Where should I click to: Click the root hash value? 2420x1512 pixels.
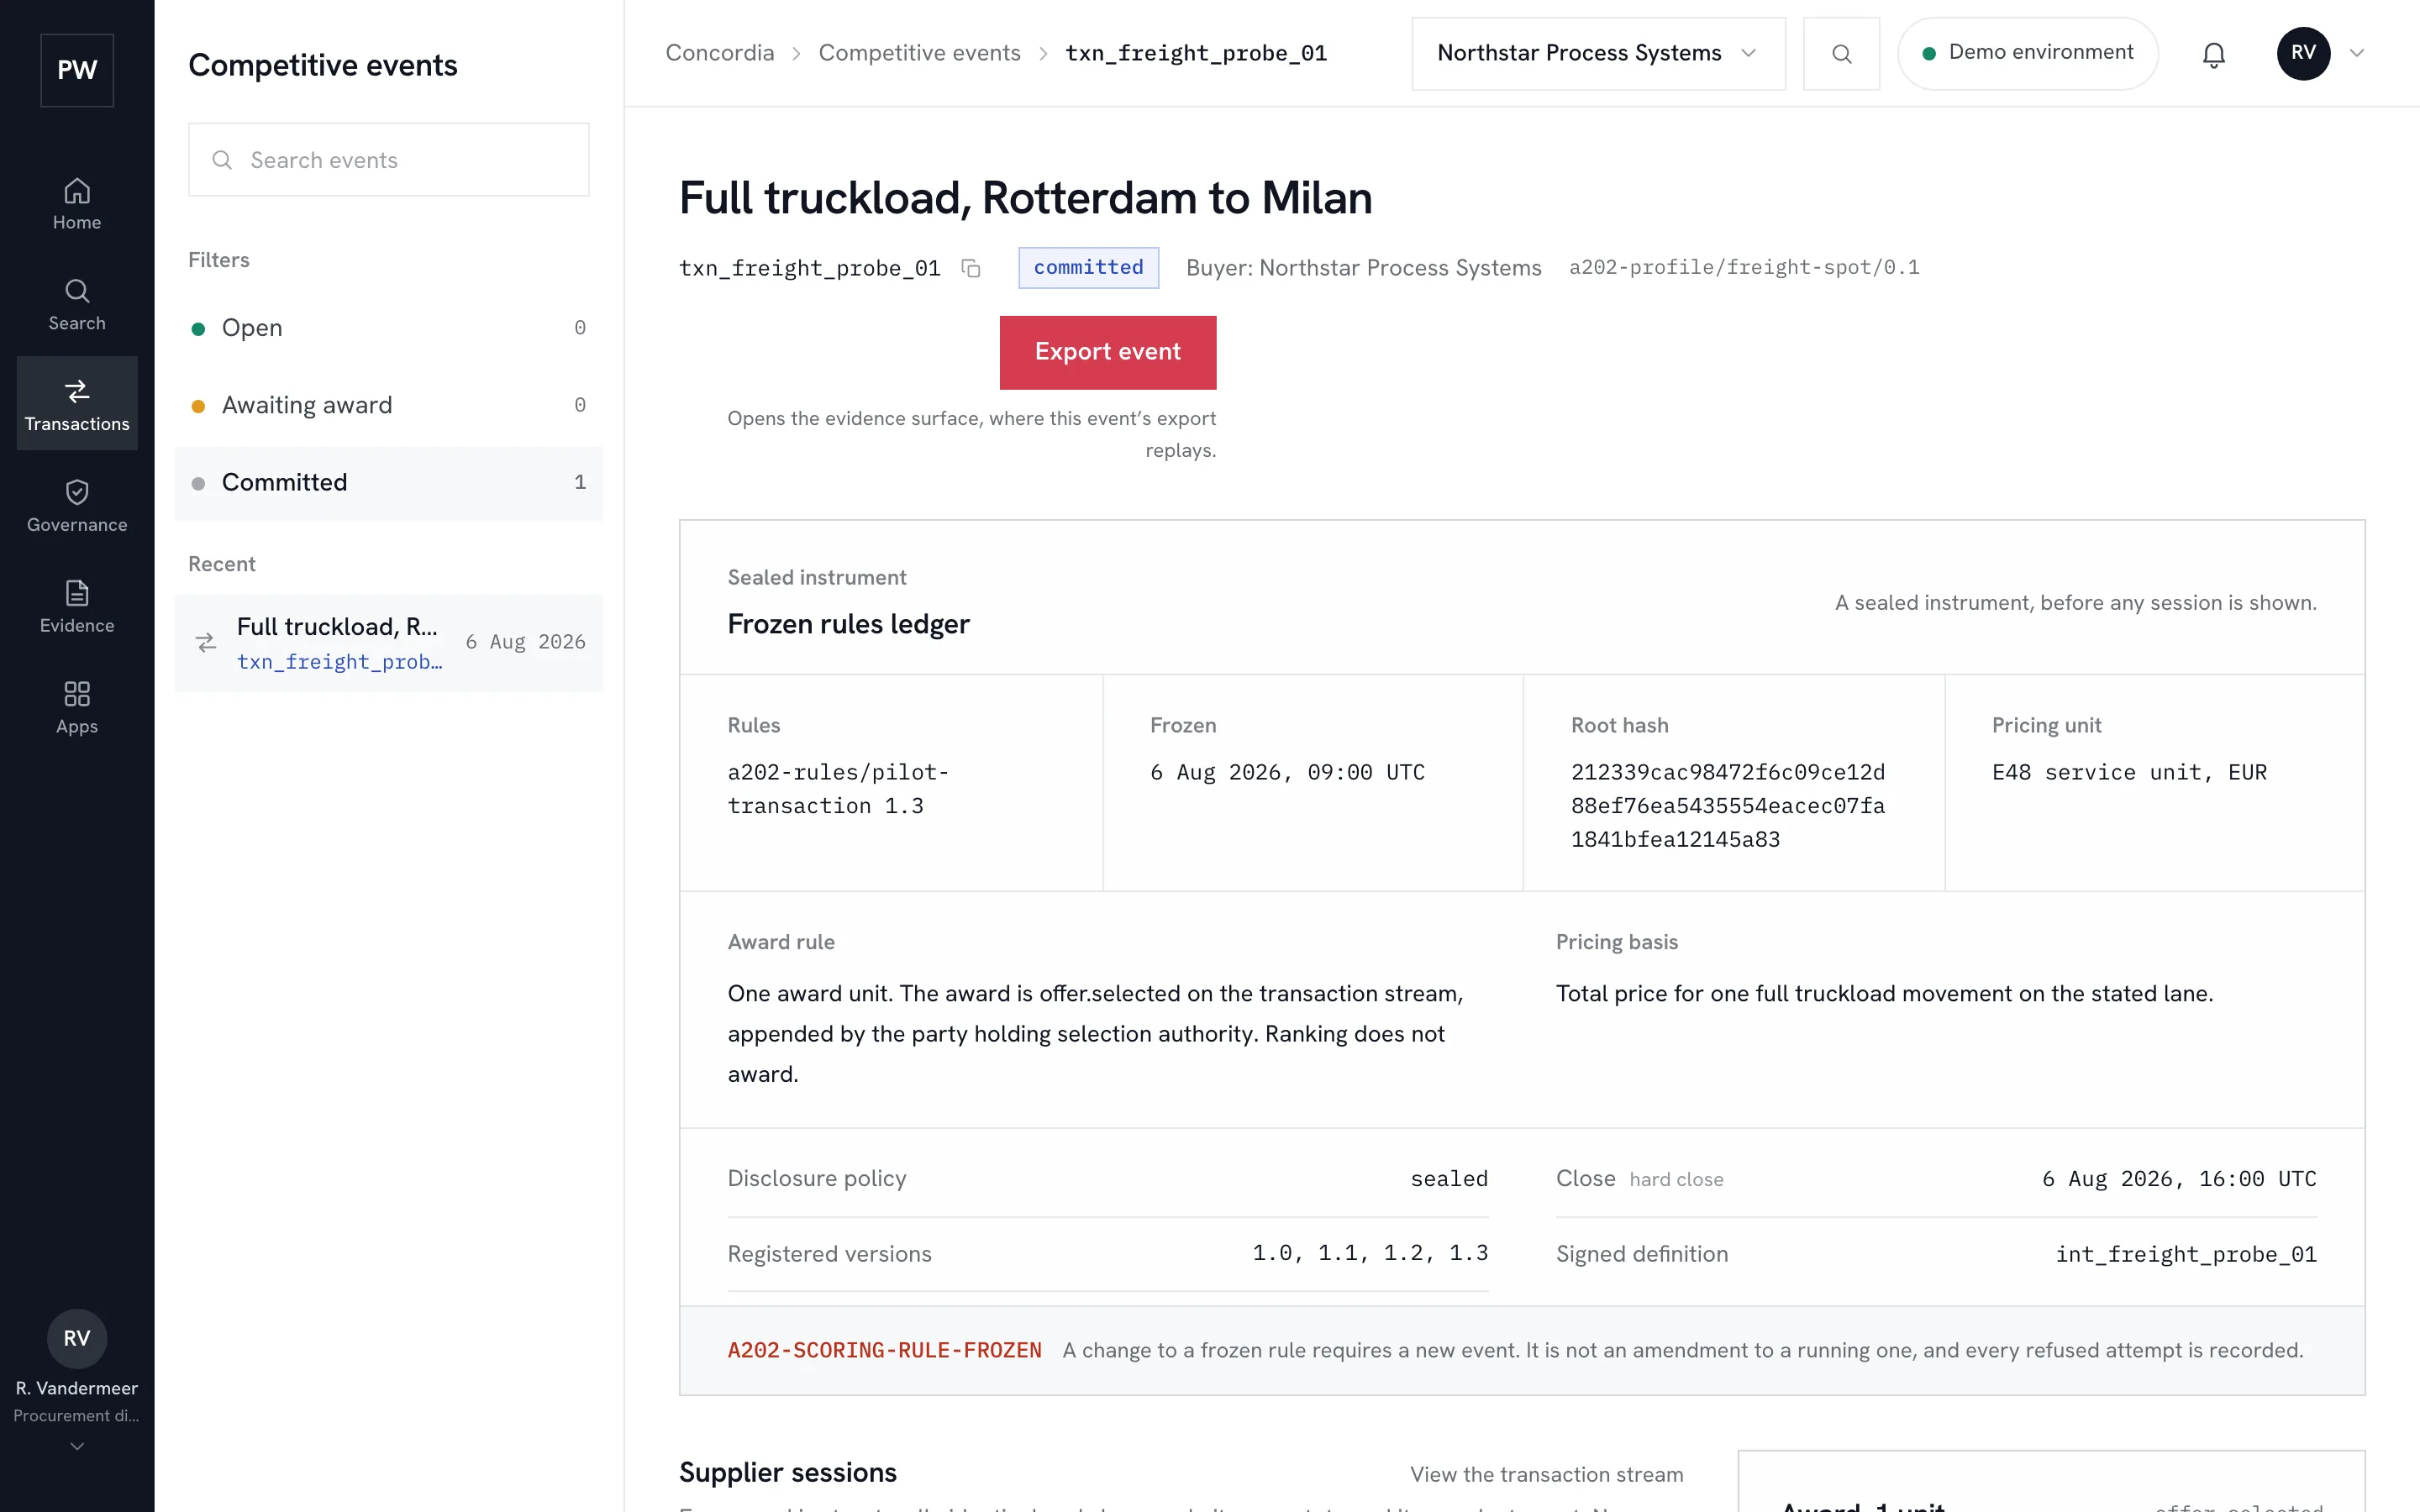click(x=1728, y=806)
